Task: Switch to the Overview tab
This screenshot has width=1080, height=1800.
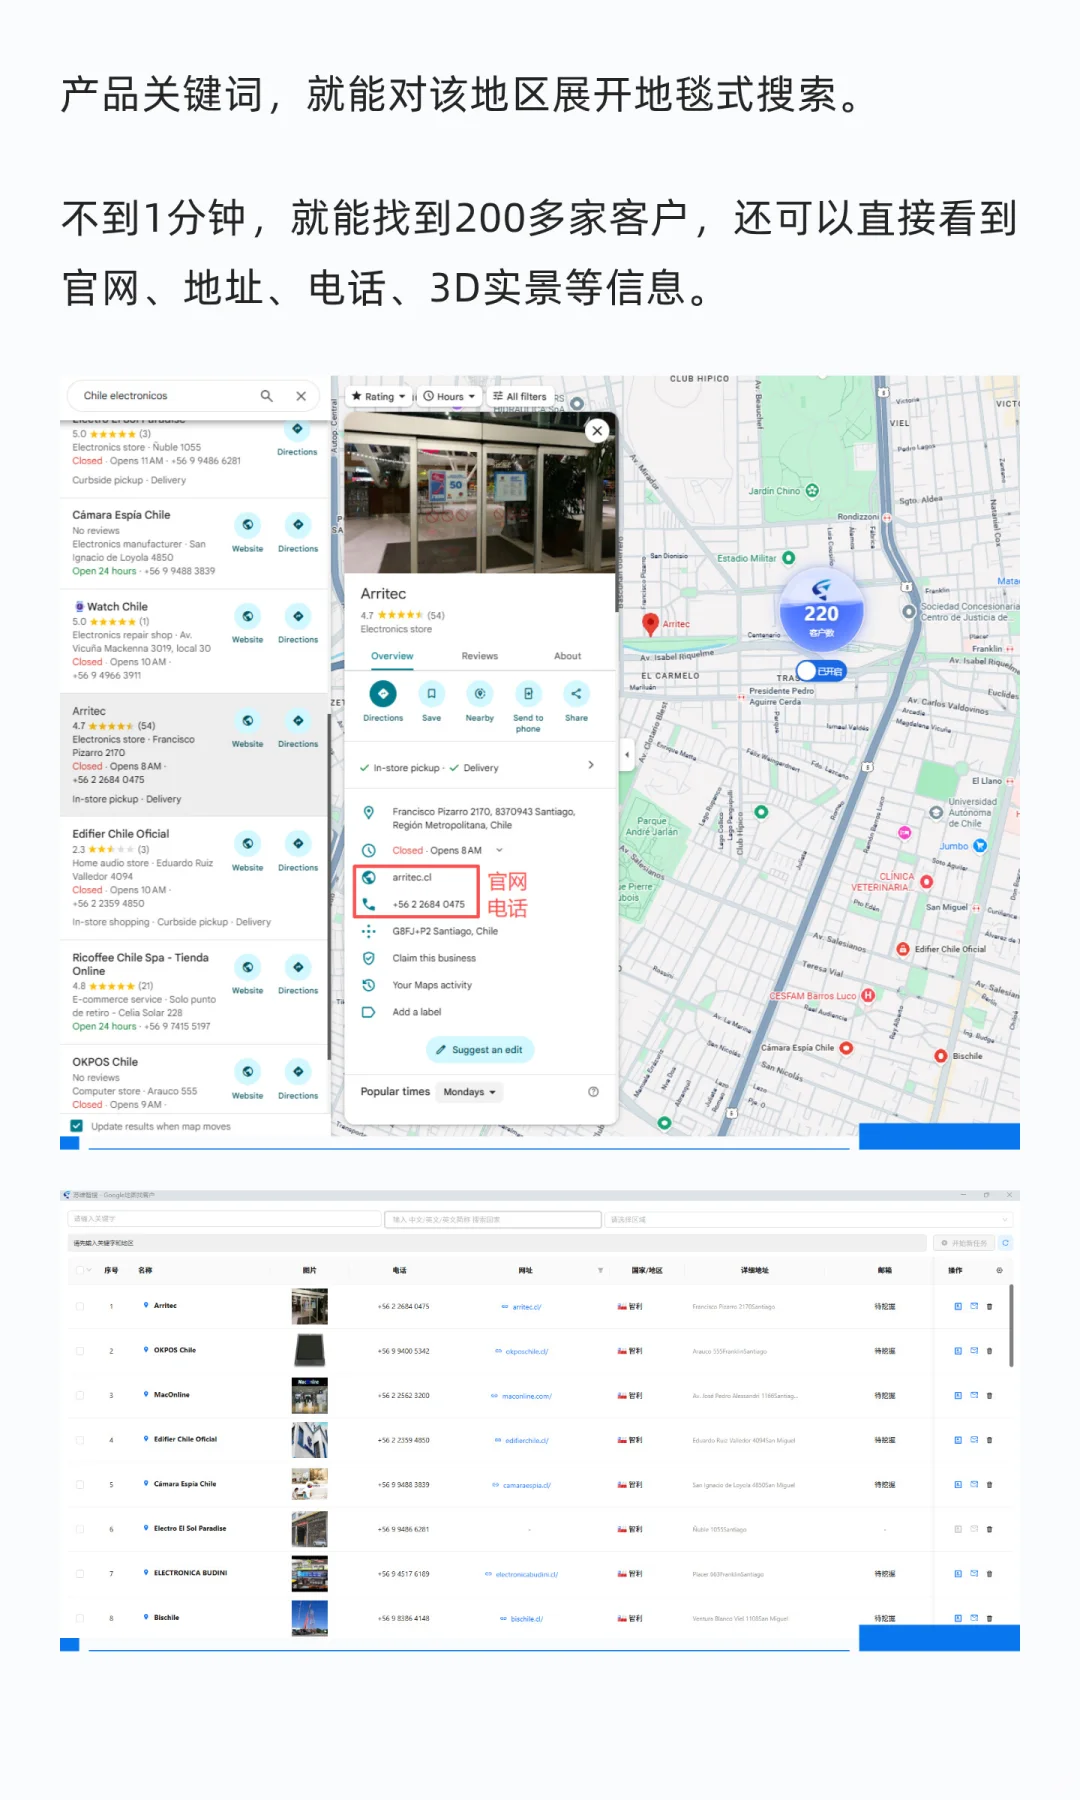Action: click(x=392, y=656)
